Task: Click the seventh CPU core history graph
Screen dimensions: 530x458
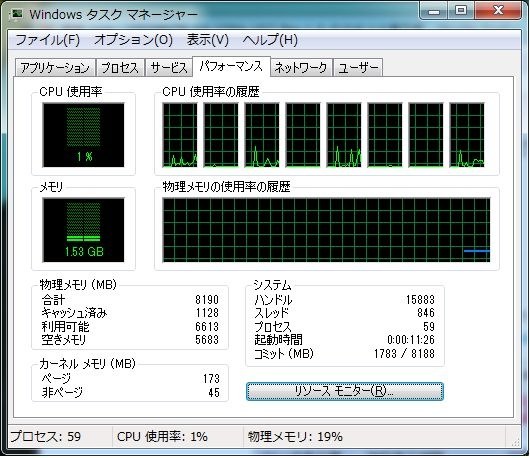Action: click(x=426, y=135)
